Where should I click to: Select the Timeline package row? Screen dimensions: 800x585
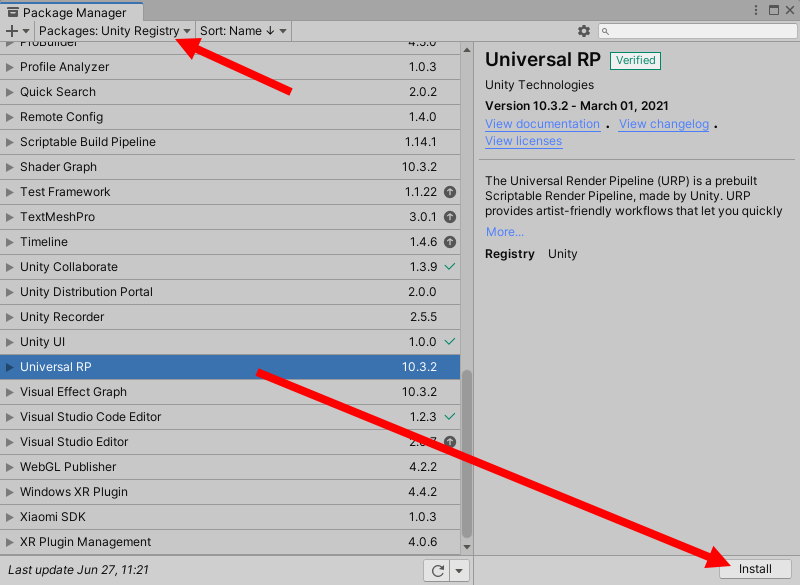point(230,242)
